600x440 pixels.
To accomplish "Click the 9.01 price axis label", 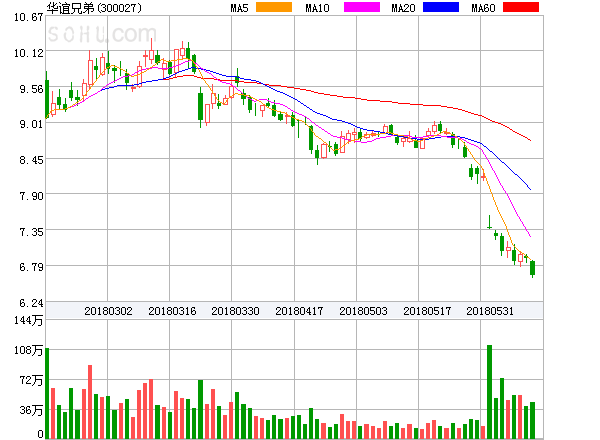I will tap(31, 124).
